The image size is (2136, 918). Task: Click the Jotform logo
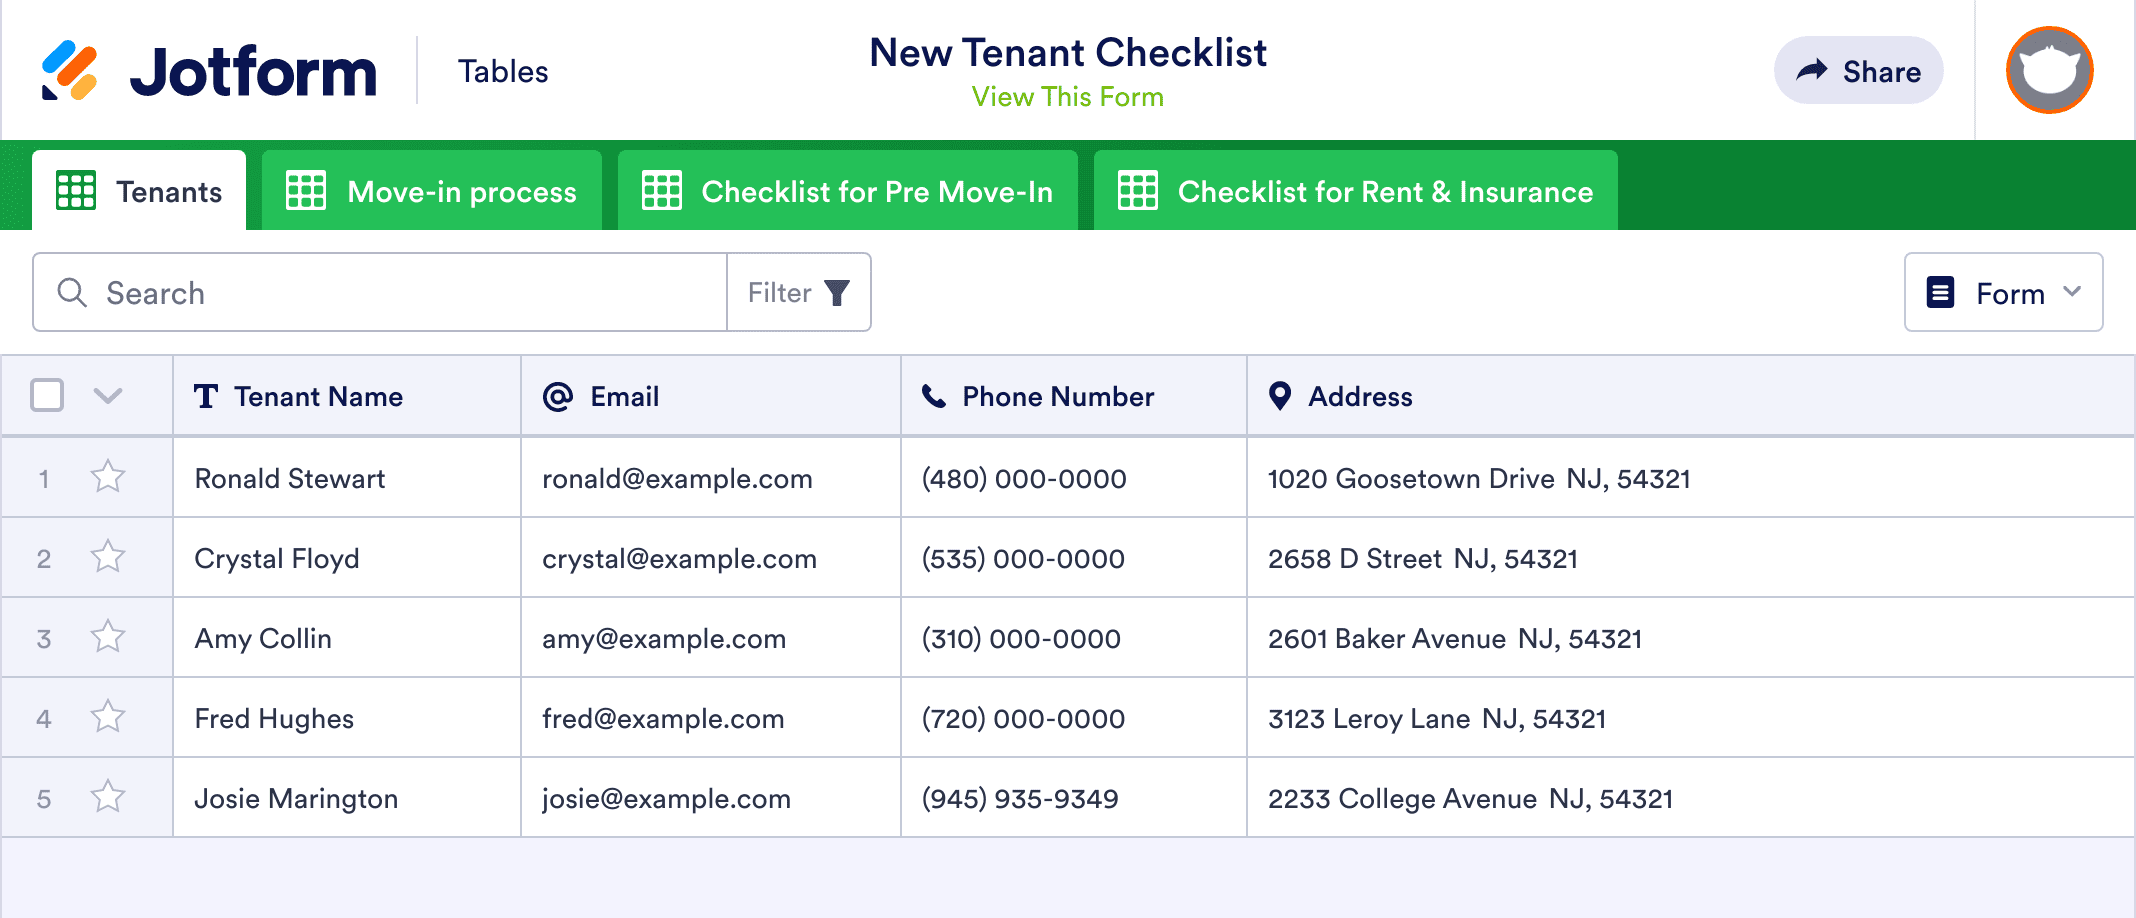[210, 68]
